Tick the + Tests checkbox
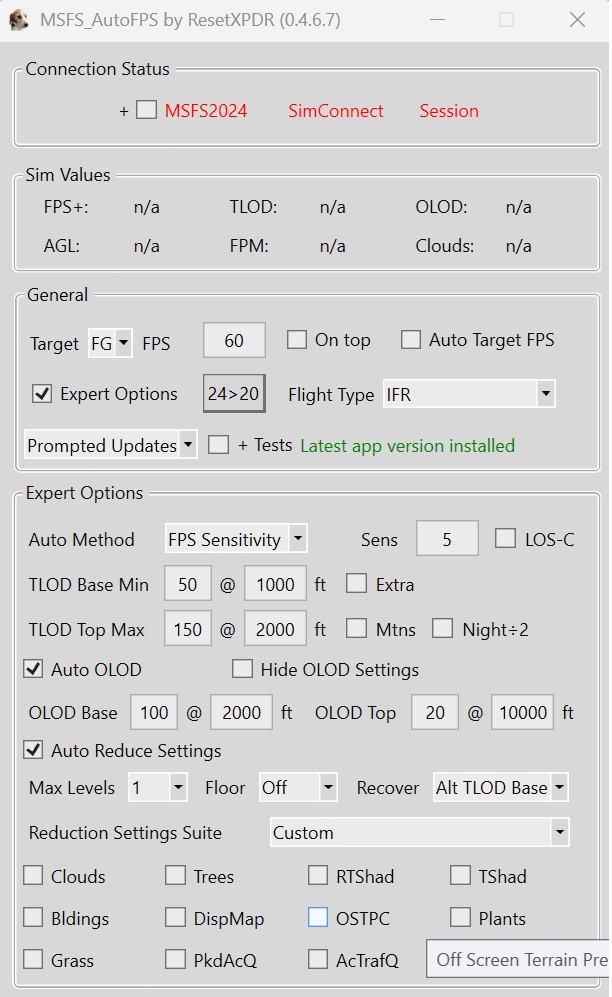612x997 pixels. click(218, 444)
